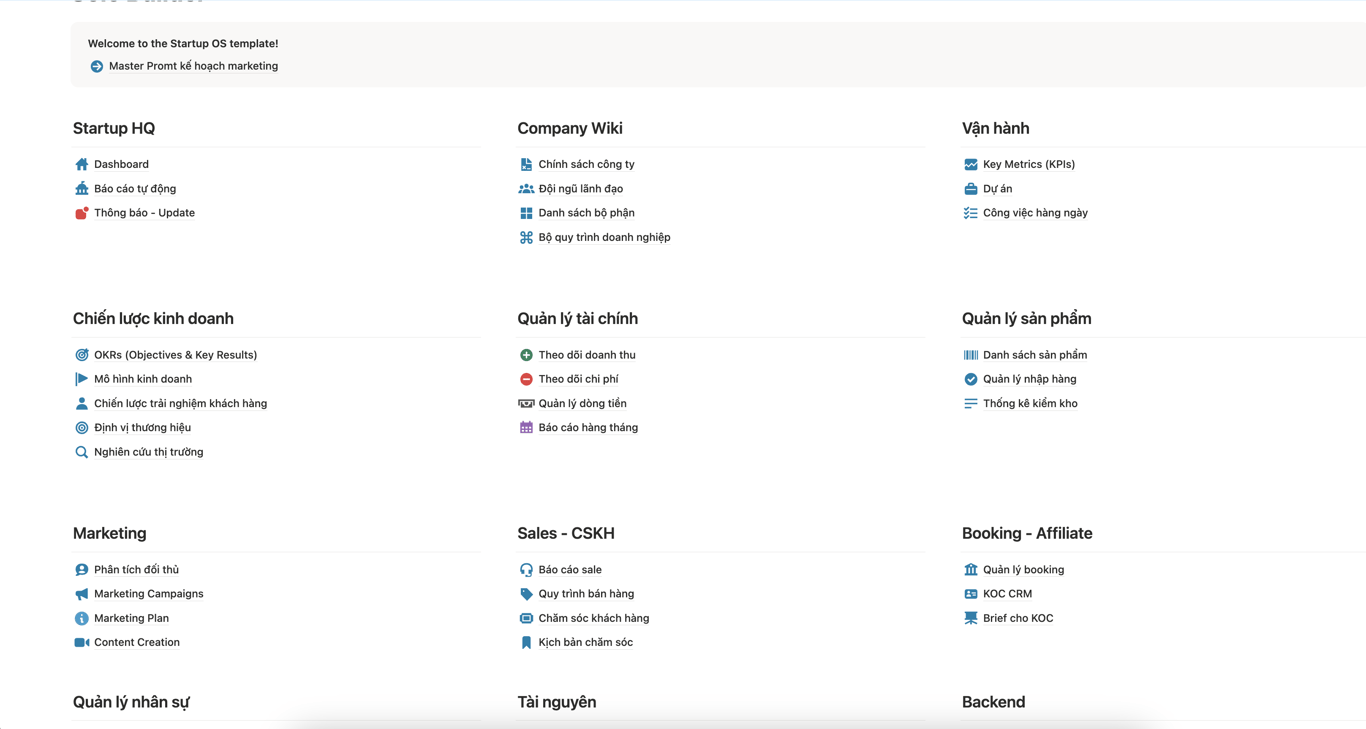Click the red minus icon for Theo dõi chi phí
Image resolution: width=1366 pixels, height=729 pixels.
point(526,379)
